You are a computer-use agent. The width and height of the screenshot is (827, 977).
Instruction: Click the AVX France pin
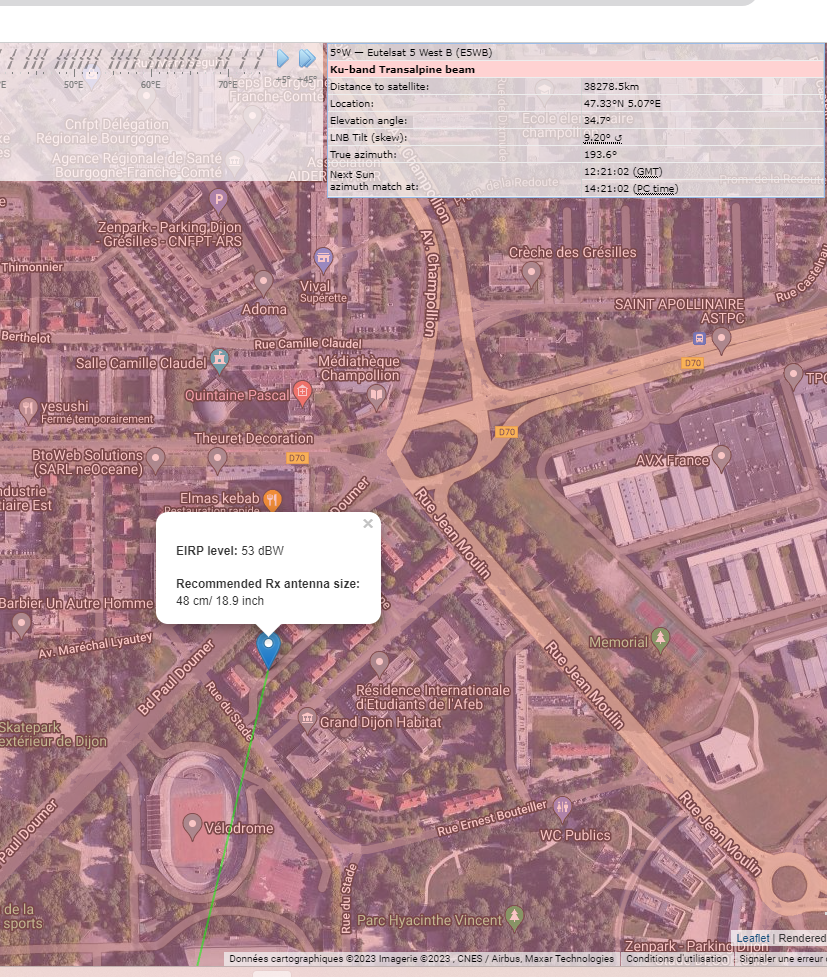(721, 458)
